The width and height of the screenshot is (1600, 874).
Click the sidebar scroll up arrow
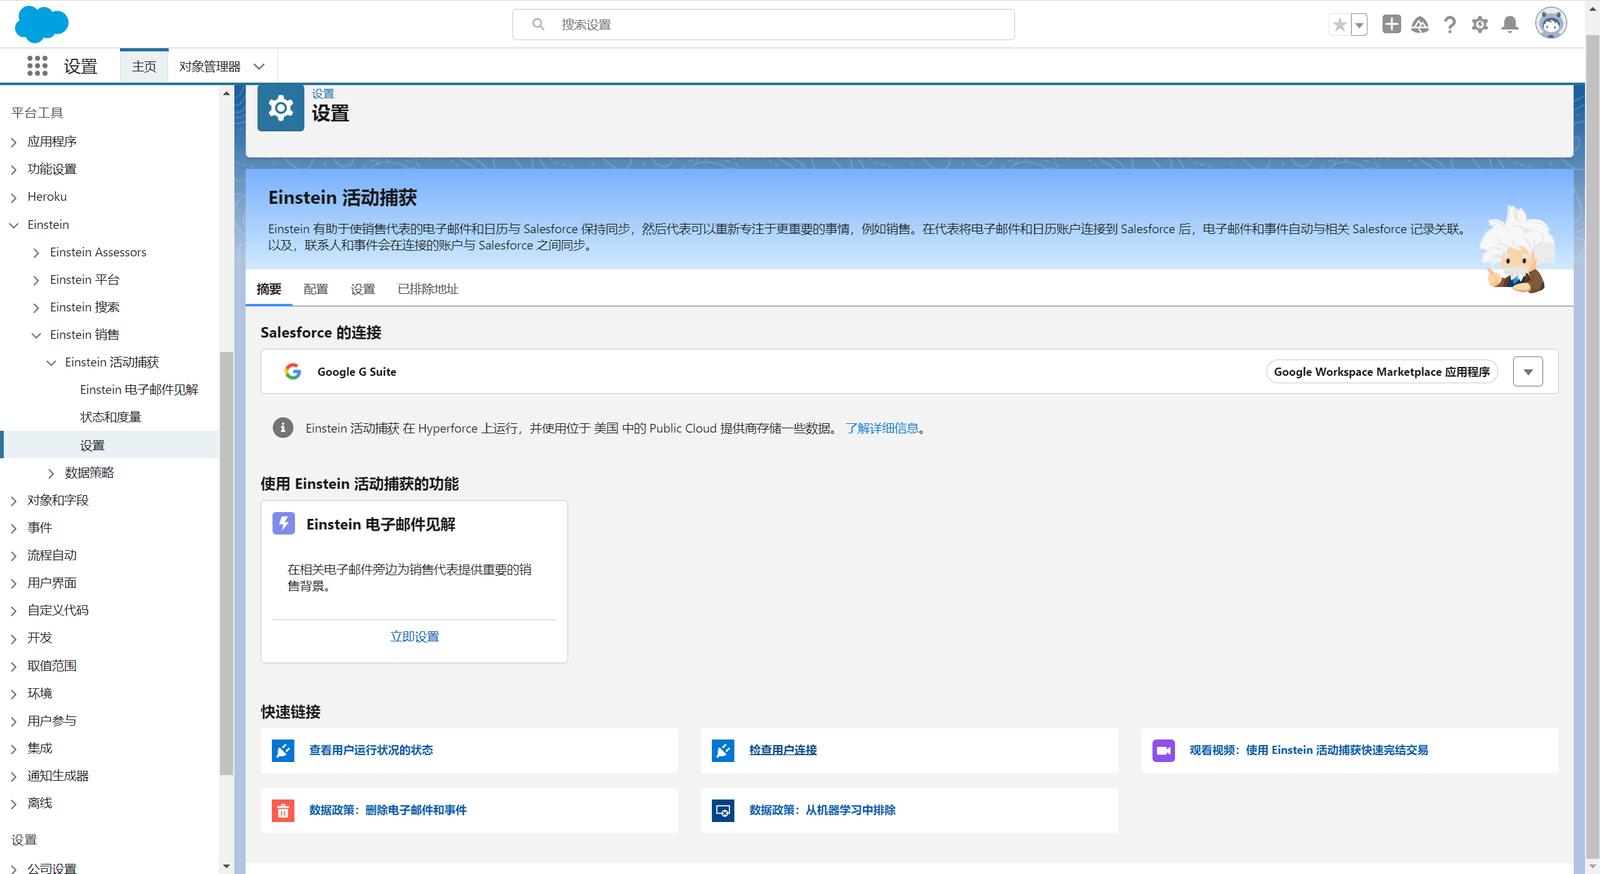click(x=226, y=93)
